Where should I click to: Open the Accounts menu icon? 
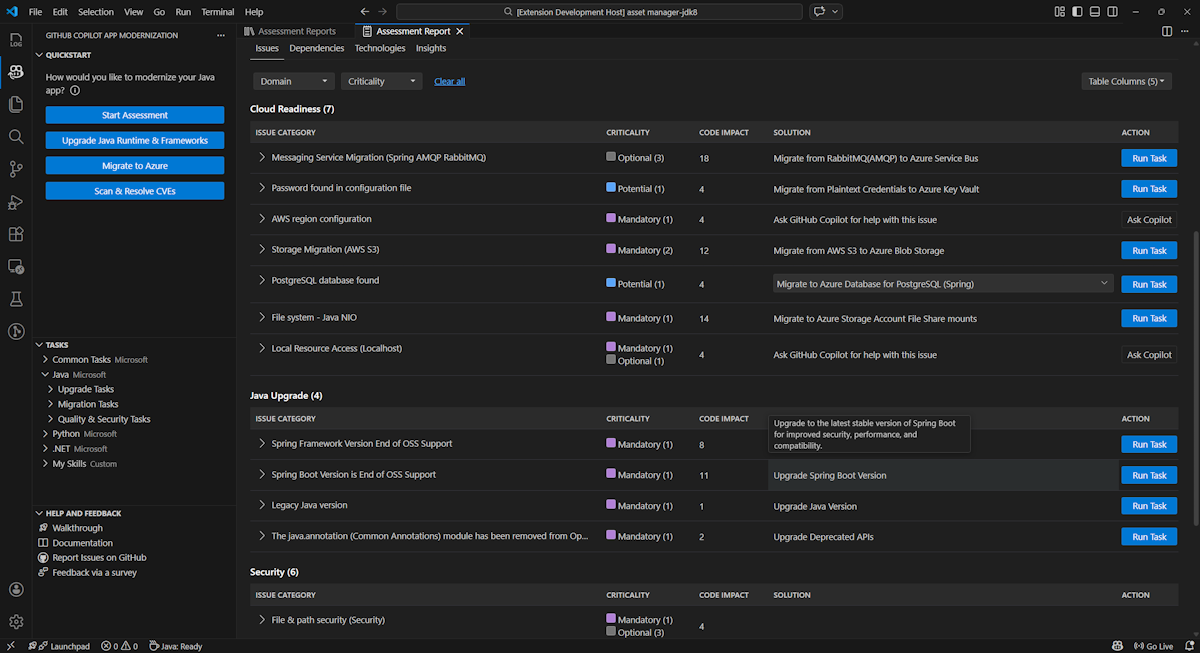(x=16, y=590)
